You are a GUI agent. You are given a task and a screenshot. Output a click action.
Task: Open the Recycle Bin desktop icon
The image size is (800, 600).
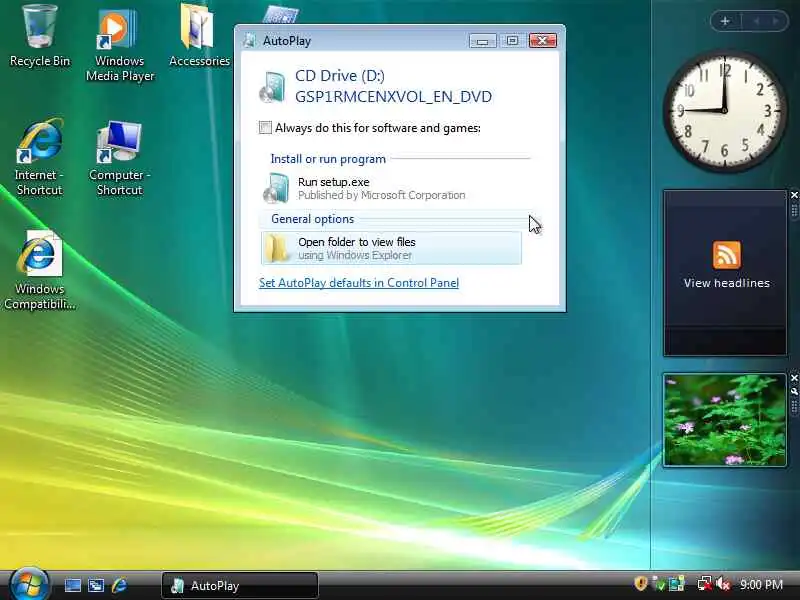39,36
